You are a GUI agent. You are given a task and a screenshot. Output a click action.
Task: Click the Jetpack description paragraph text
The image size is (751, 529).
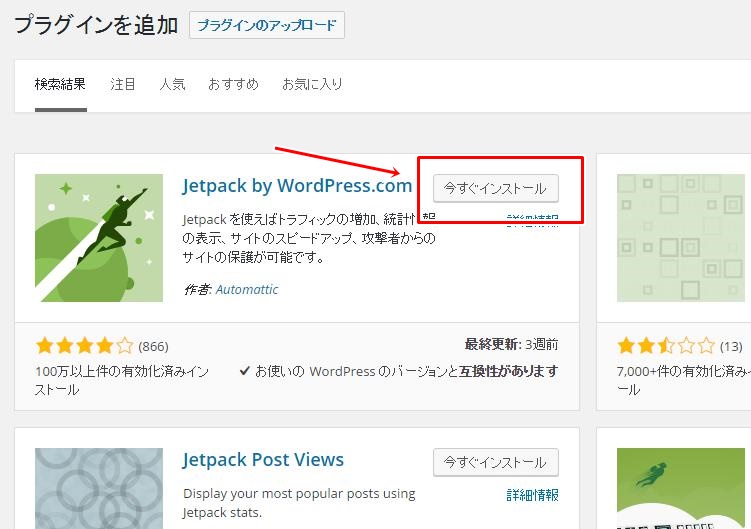pyautogui.click(x=309, y=238)
